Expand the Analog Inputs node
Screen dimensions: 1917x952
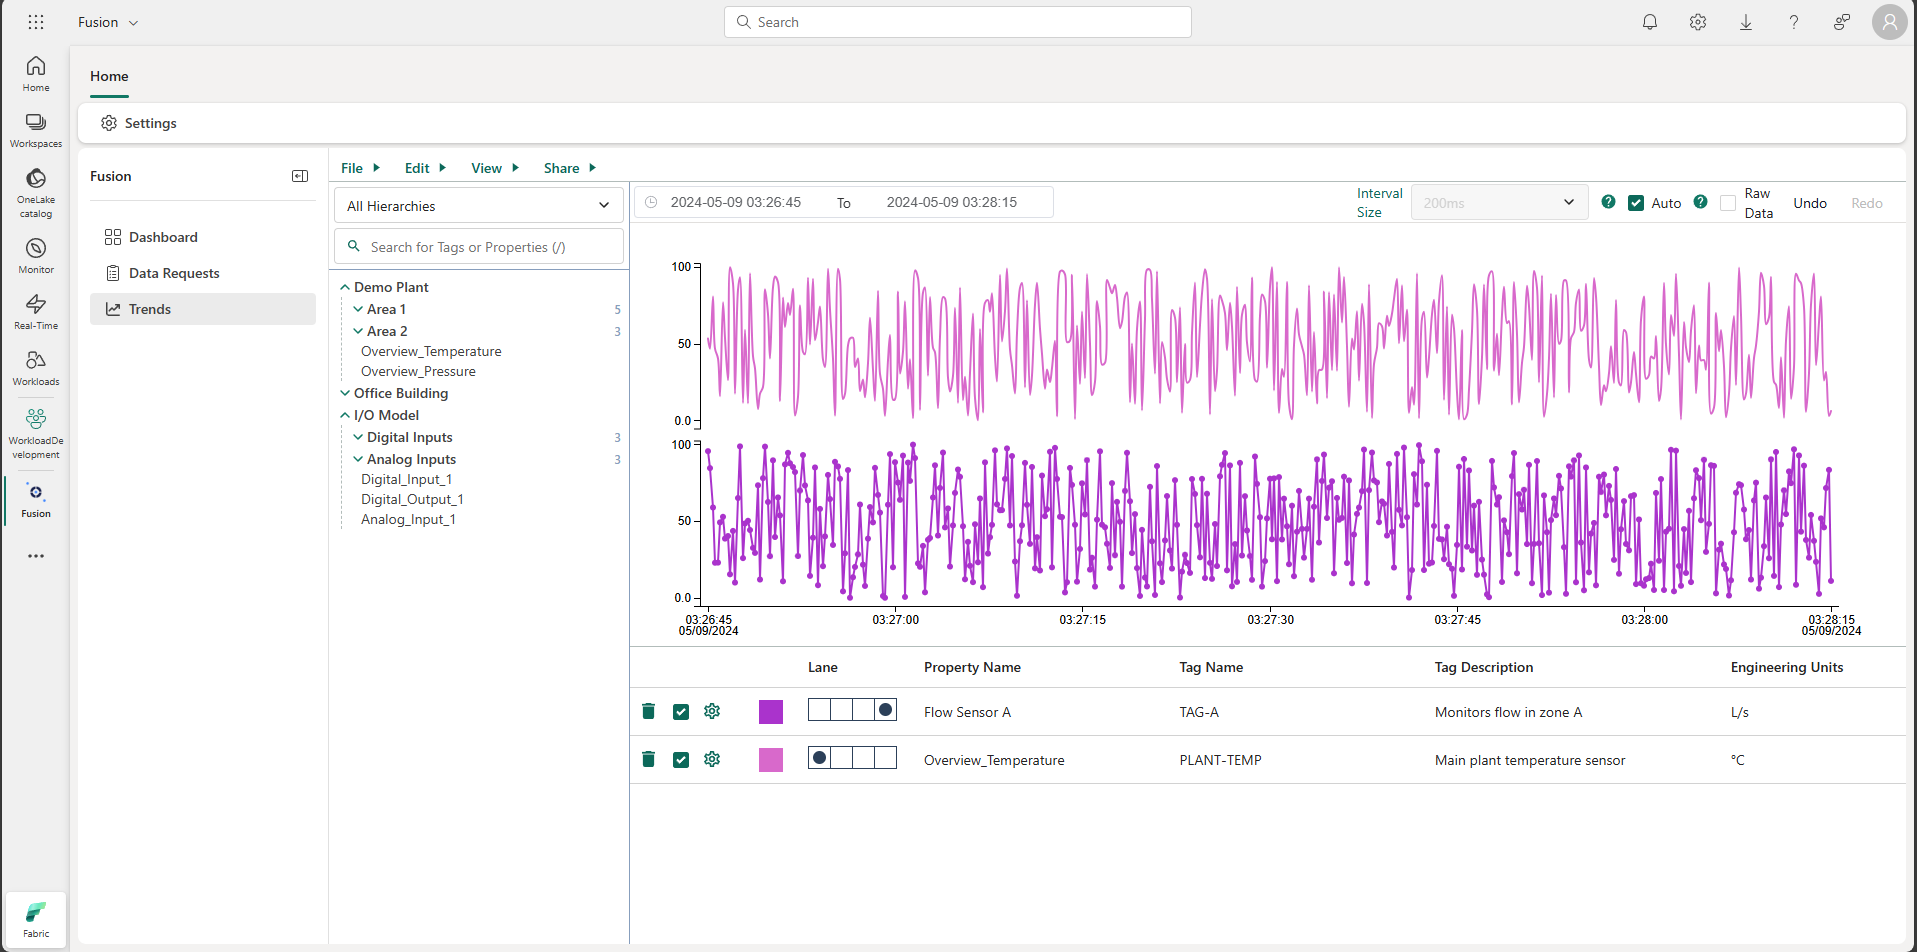pyautogui.click(x=358, y=459)
